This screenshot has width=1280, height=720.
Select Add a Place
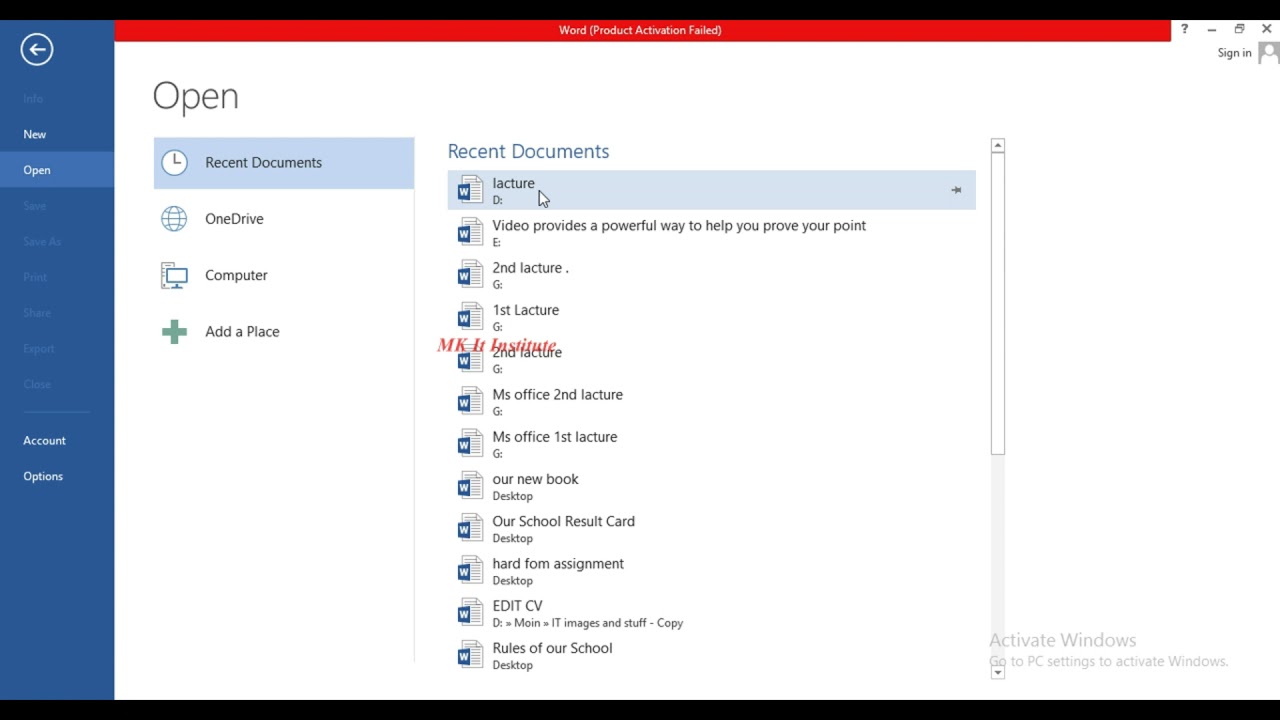(284, 332)
